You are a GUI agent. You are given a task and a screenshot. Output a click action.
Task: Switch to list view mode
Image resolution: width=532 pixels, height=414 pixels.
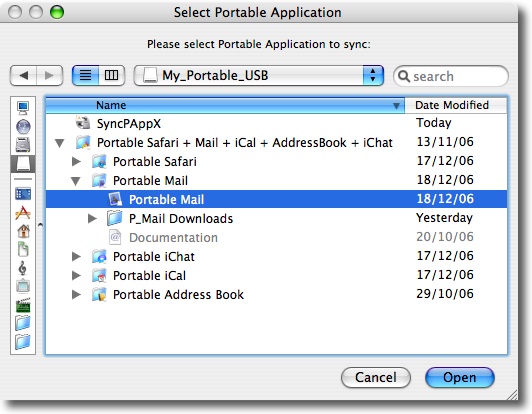(x=86, y=75)
